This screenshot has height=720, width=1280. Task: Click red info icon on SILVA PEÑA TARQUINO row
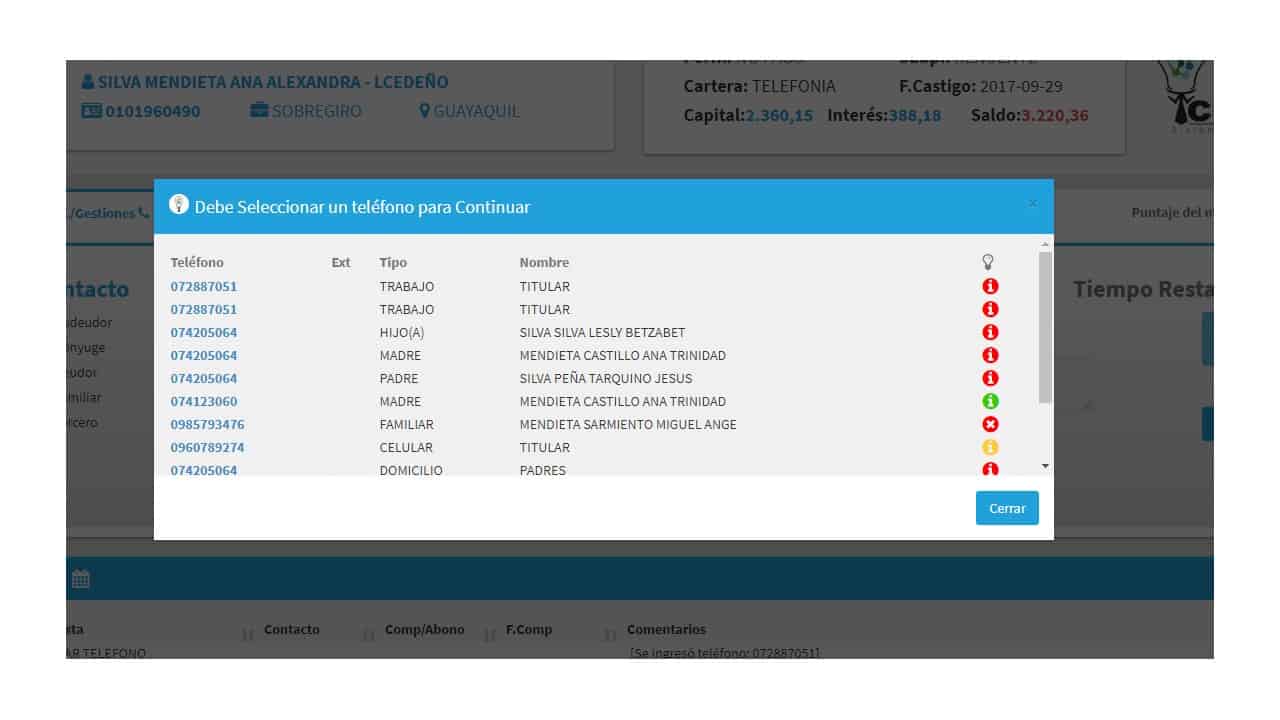click(990, 378)
